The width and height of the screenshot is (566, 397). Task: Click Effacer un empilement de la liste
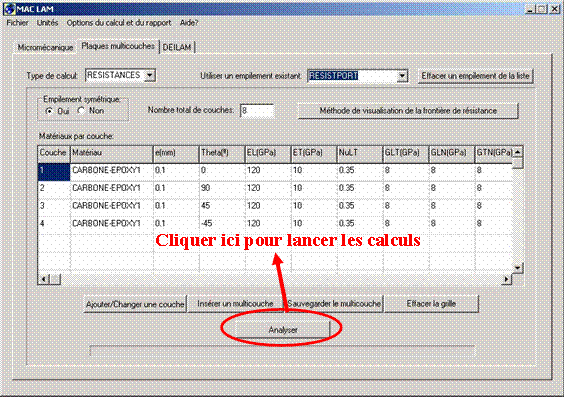click(475, 76)
